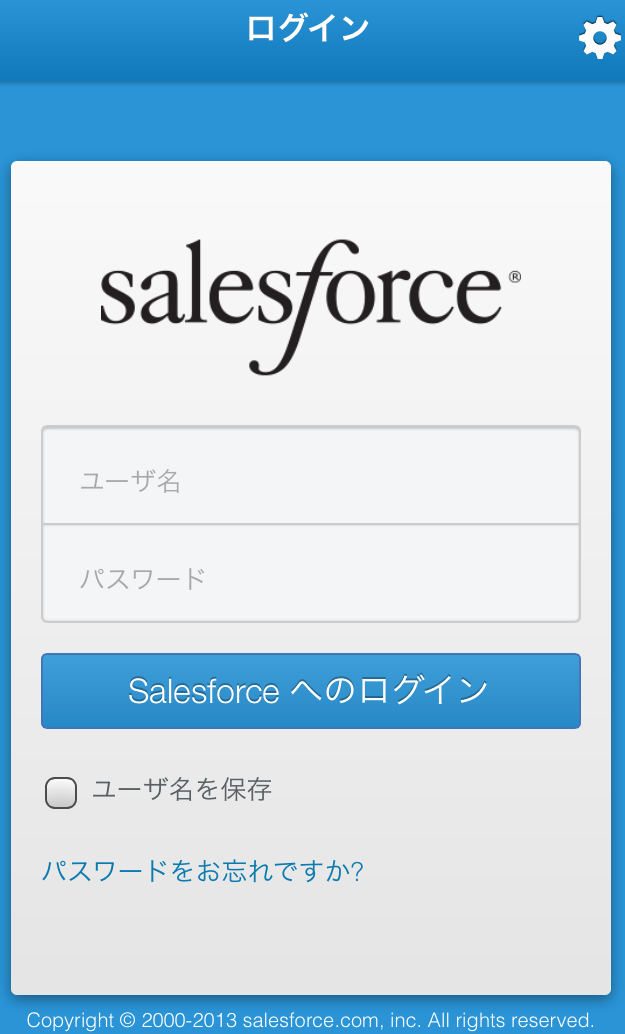Click the ユーザ名 placeholder text

tap(131, 481)
